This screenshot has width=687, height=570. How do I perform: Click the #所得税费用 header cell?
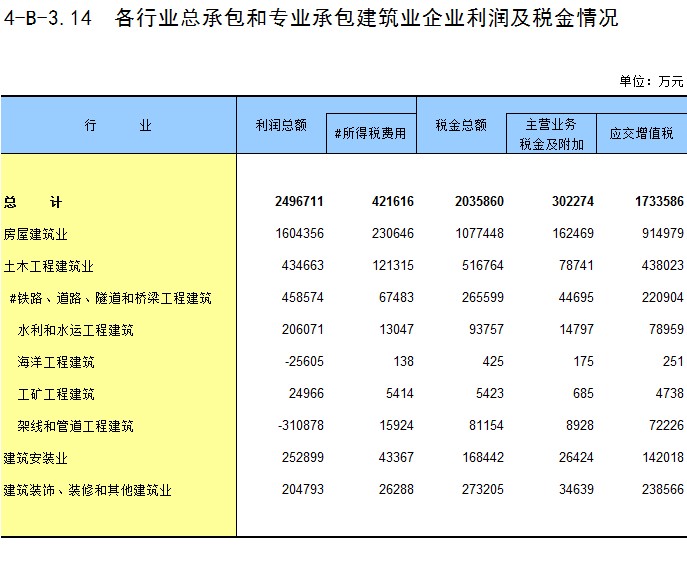click(x=370, y=134)
